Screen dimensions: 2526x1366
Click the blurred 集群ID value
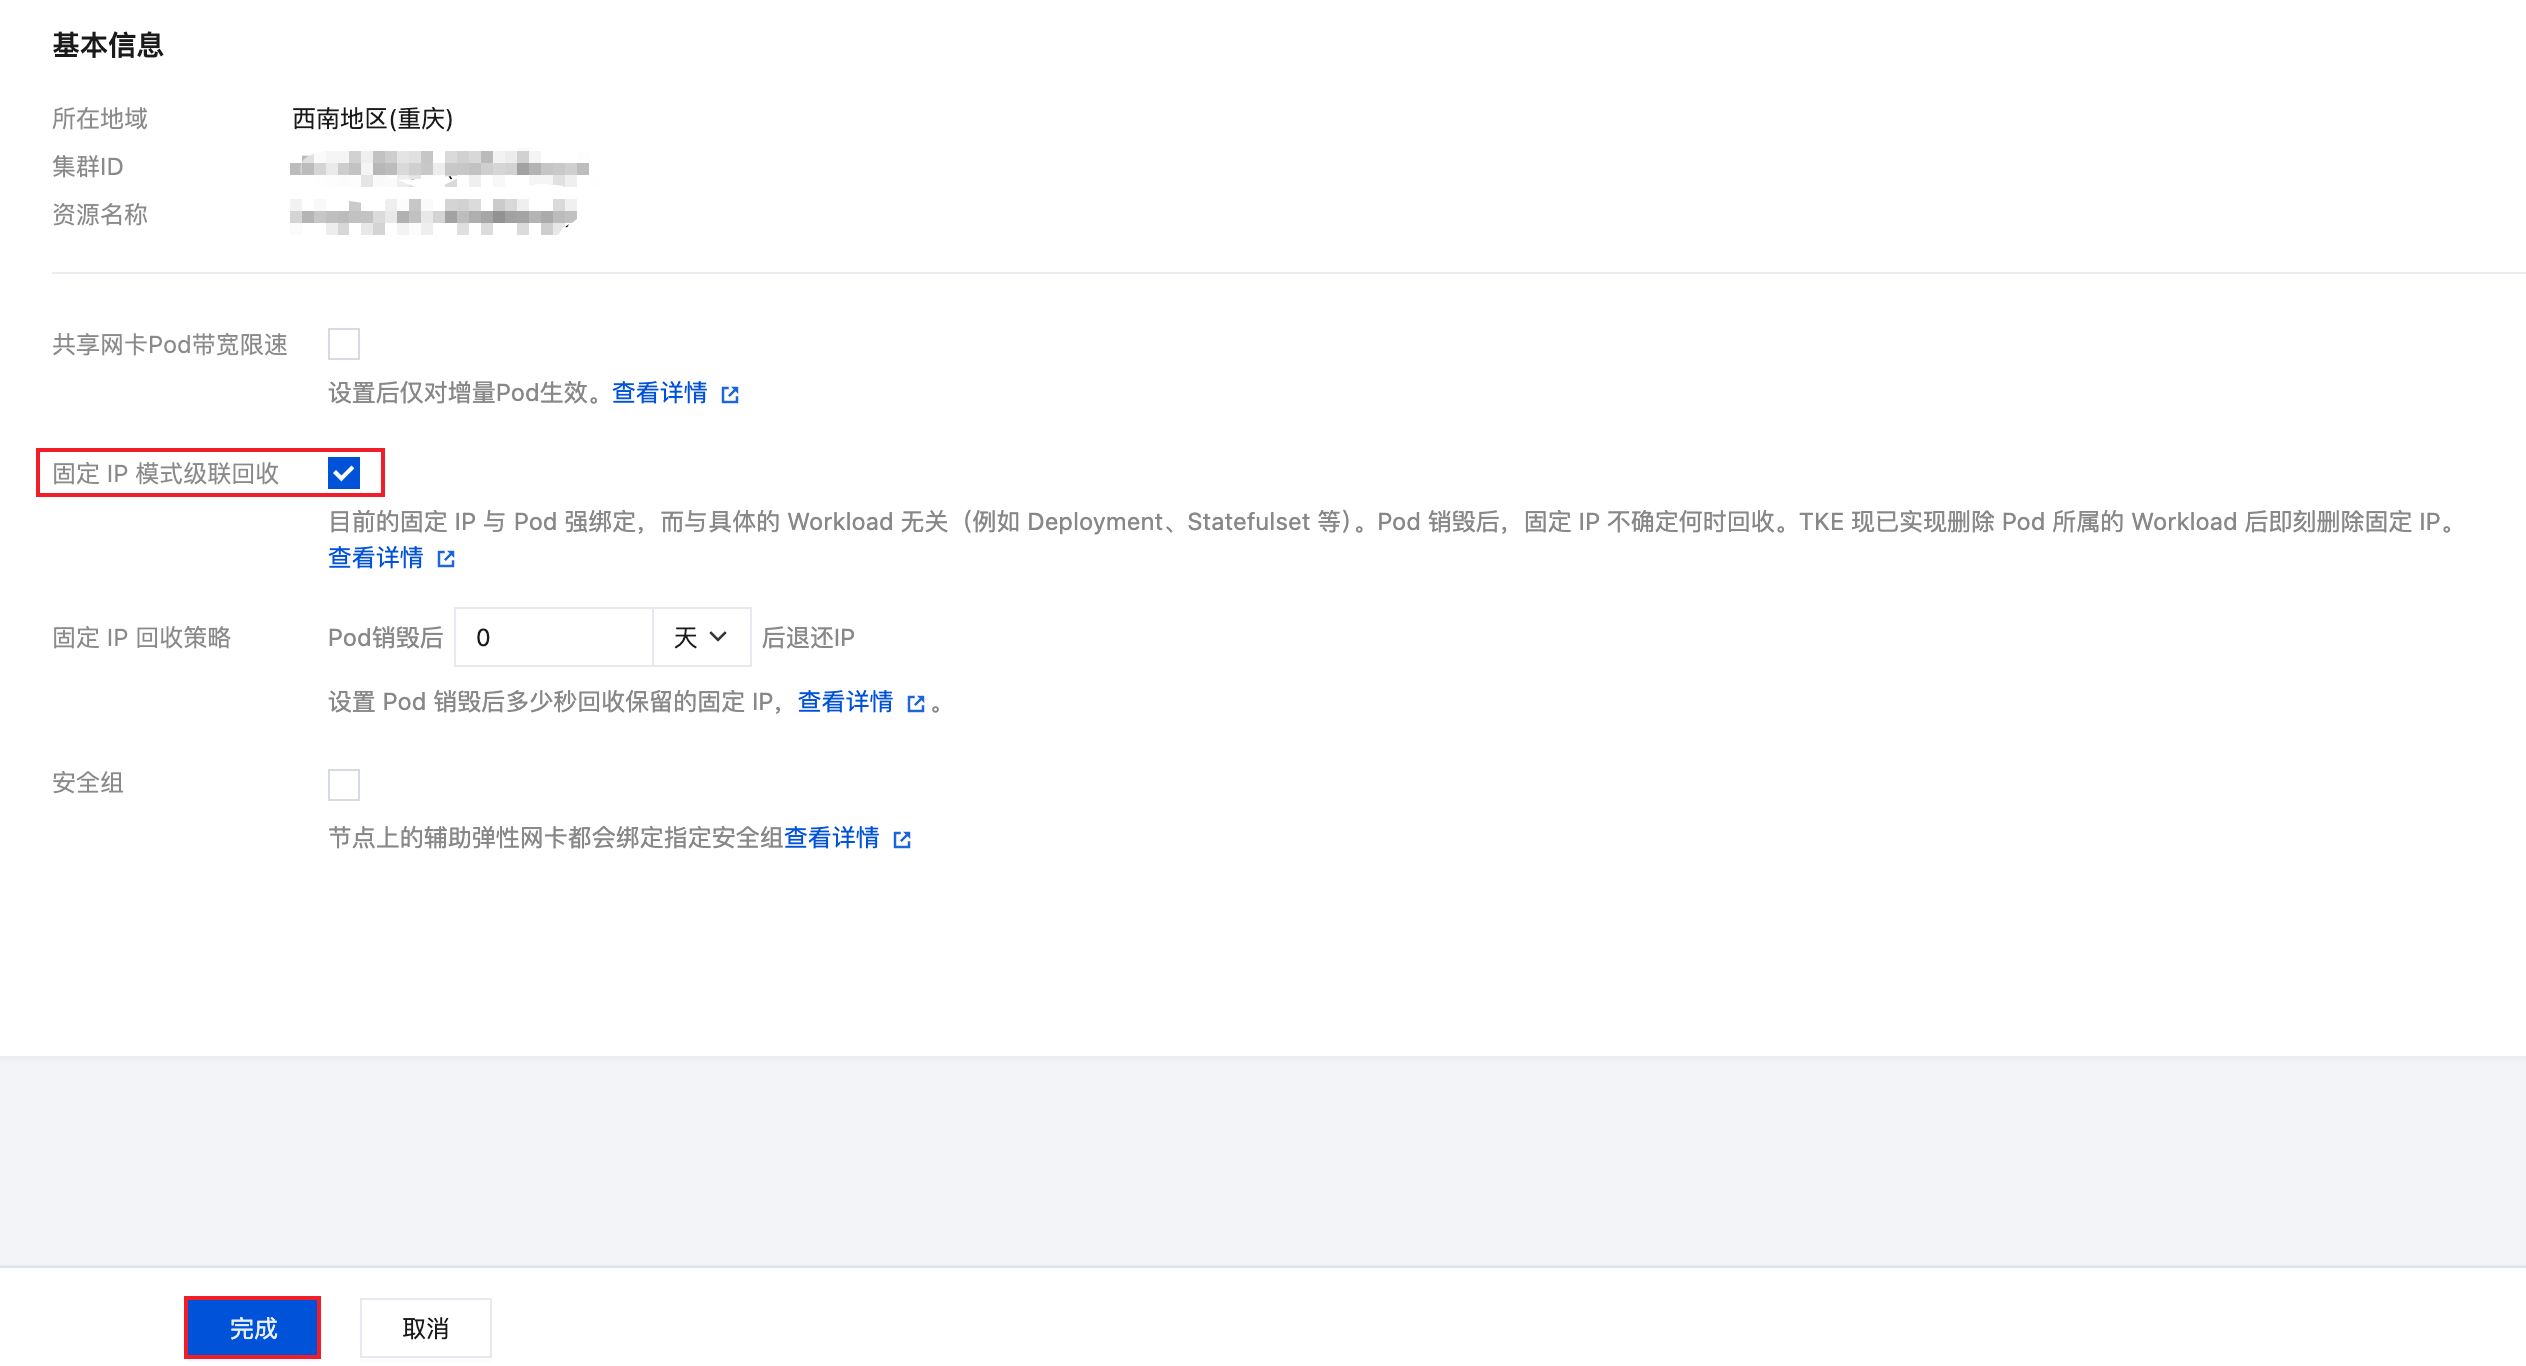[x=438, y=167]
